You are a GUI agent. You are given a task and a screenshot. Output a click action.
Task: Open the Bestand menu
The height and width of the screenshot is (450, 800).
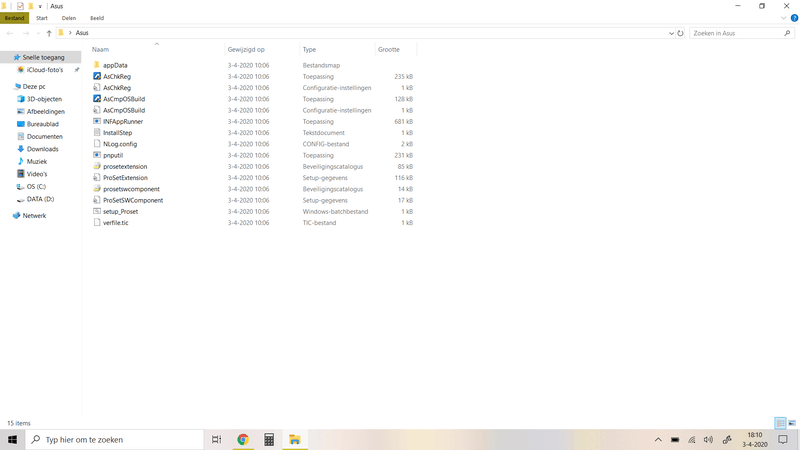pos(14,18)
